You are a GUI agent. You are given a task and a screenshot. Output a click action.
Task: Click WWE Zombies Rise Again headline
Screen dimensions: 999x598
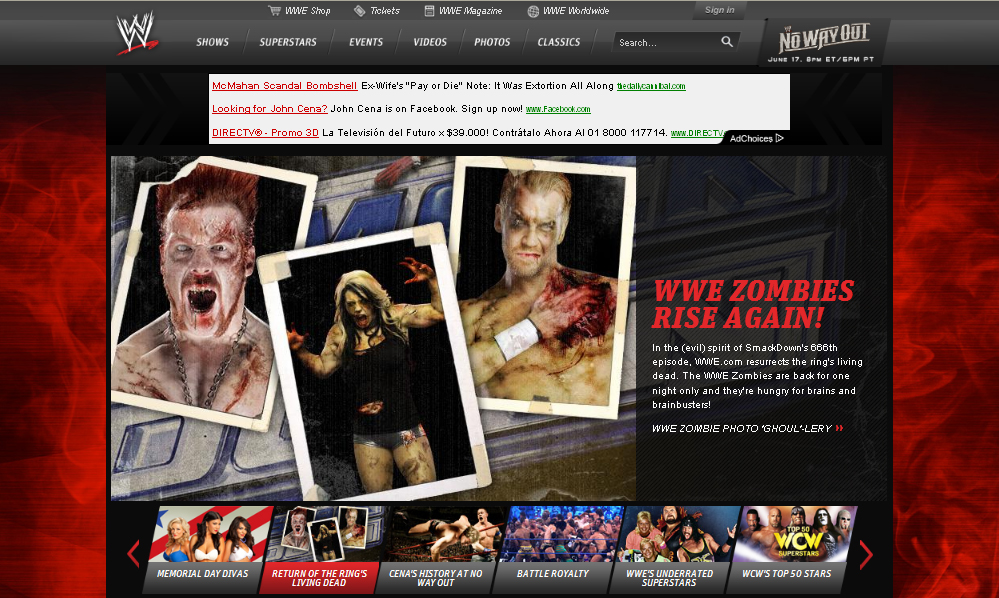tap(753, 304)
